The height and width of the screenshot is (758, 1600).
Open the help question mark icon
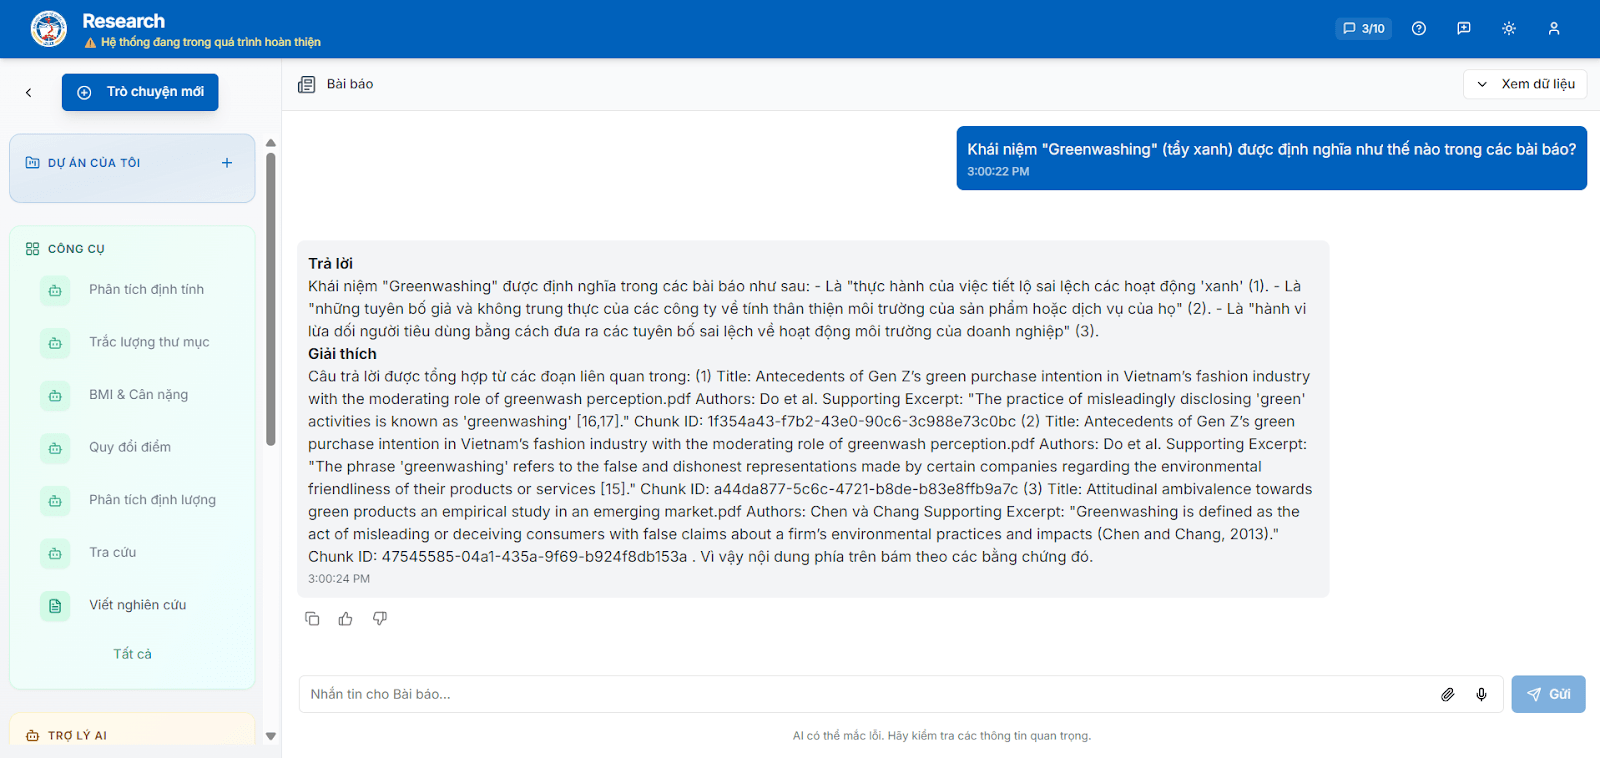tap(1419, 28)
